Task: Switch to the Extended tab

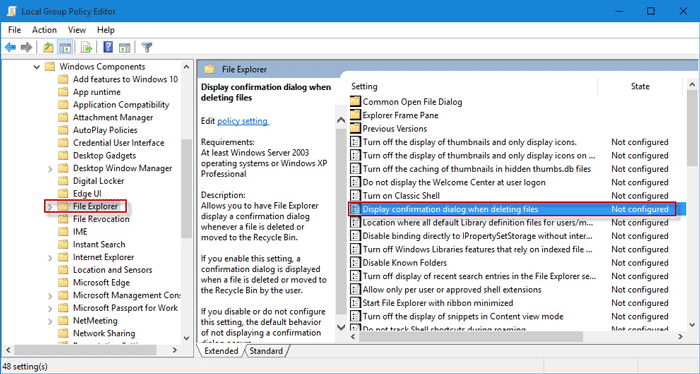Action: tap(221, 351)
